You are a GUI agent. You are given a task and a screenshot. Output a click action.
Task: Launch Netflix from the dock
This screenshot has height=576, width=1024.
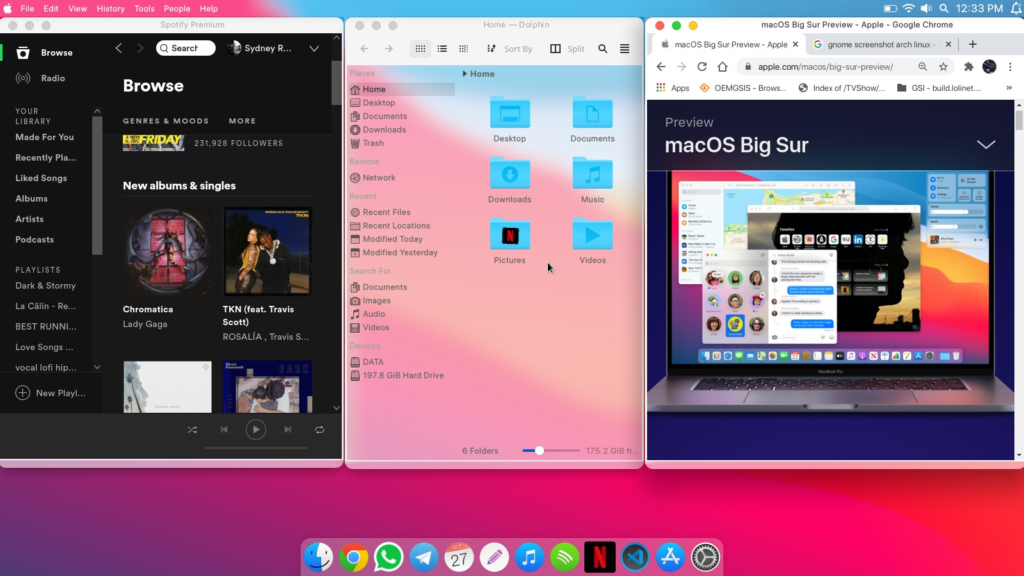[x=599, y=556]
